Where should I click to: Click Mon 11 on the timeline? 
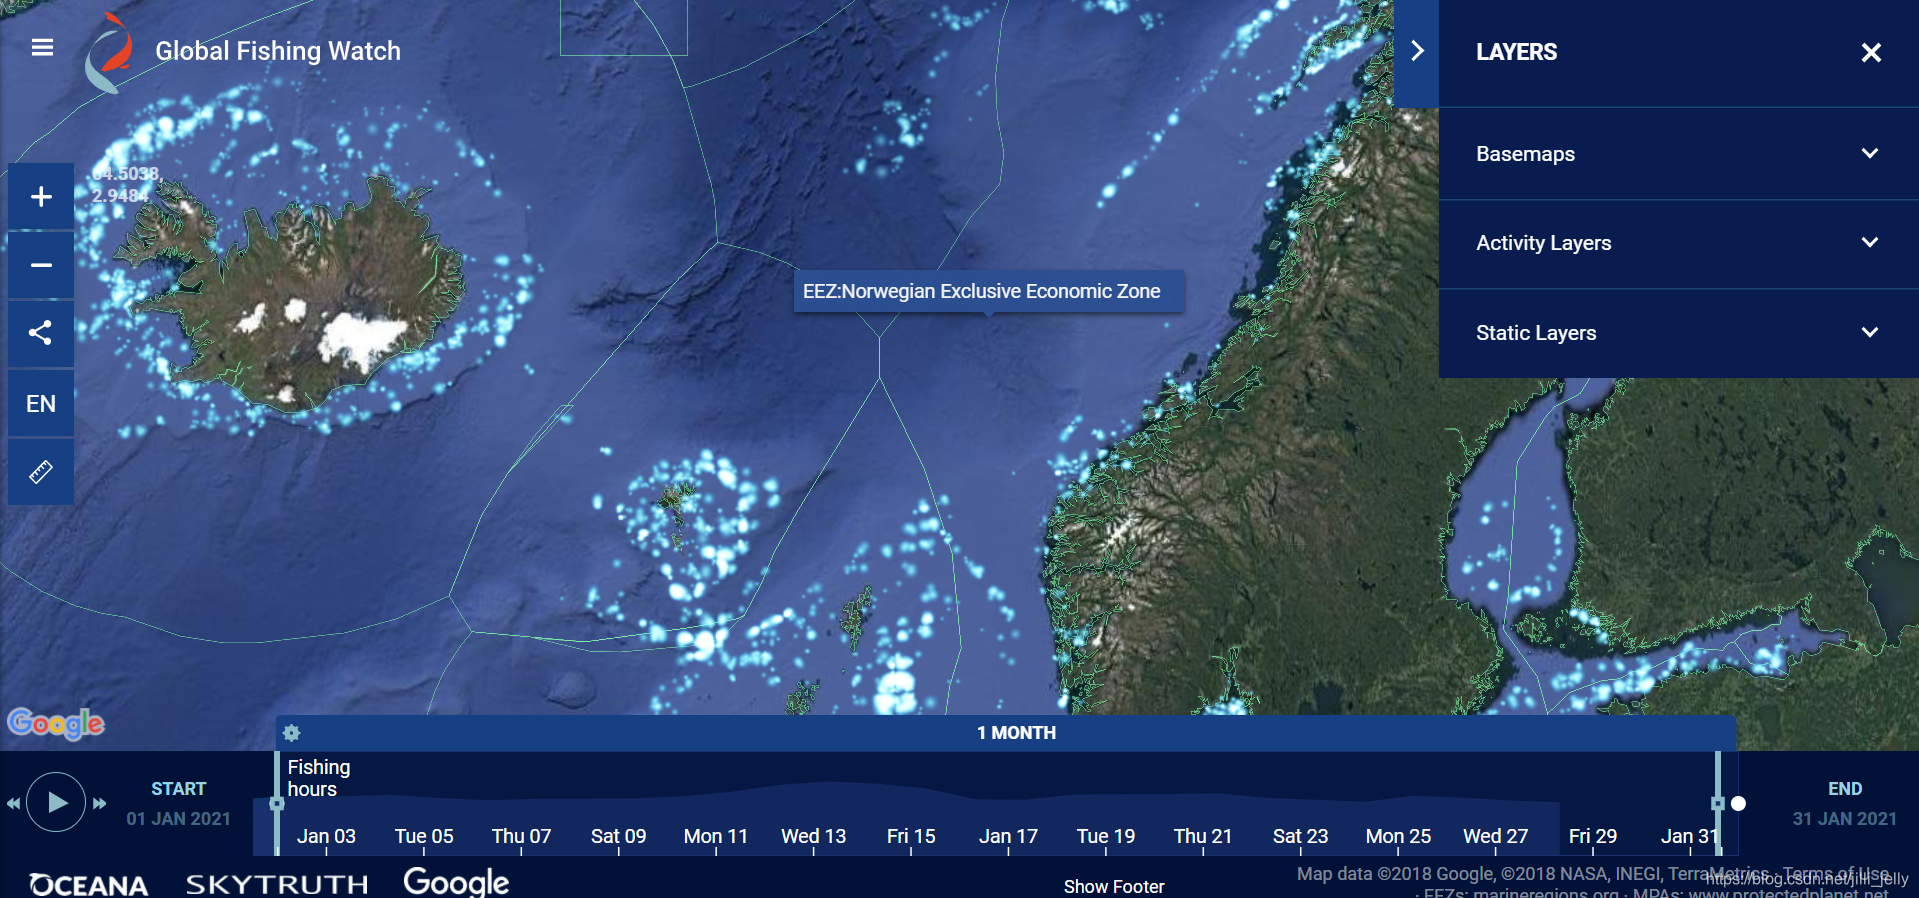coord(715,836)
